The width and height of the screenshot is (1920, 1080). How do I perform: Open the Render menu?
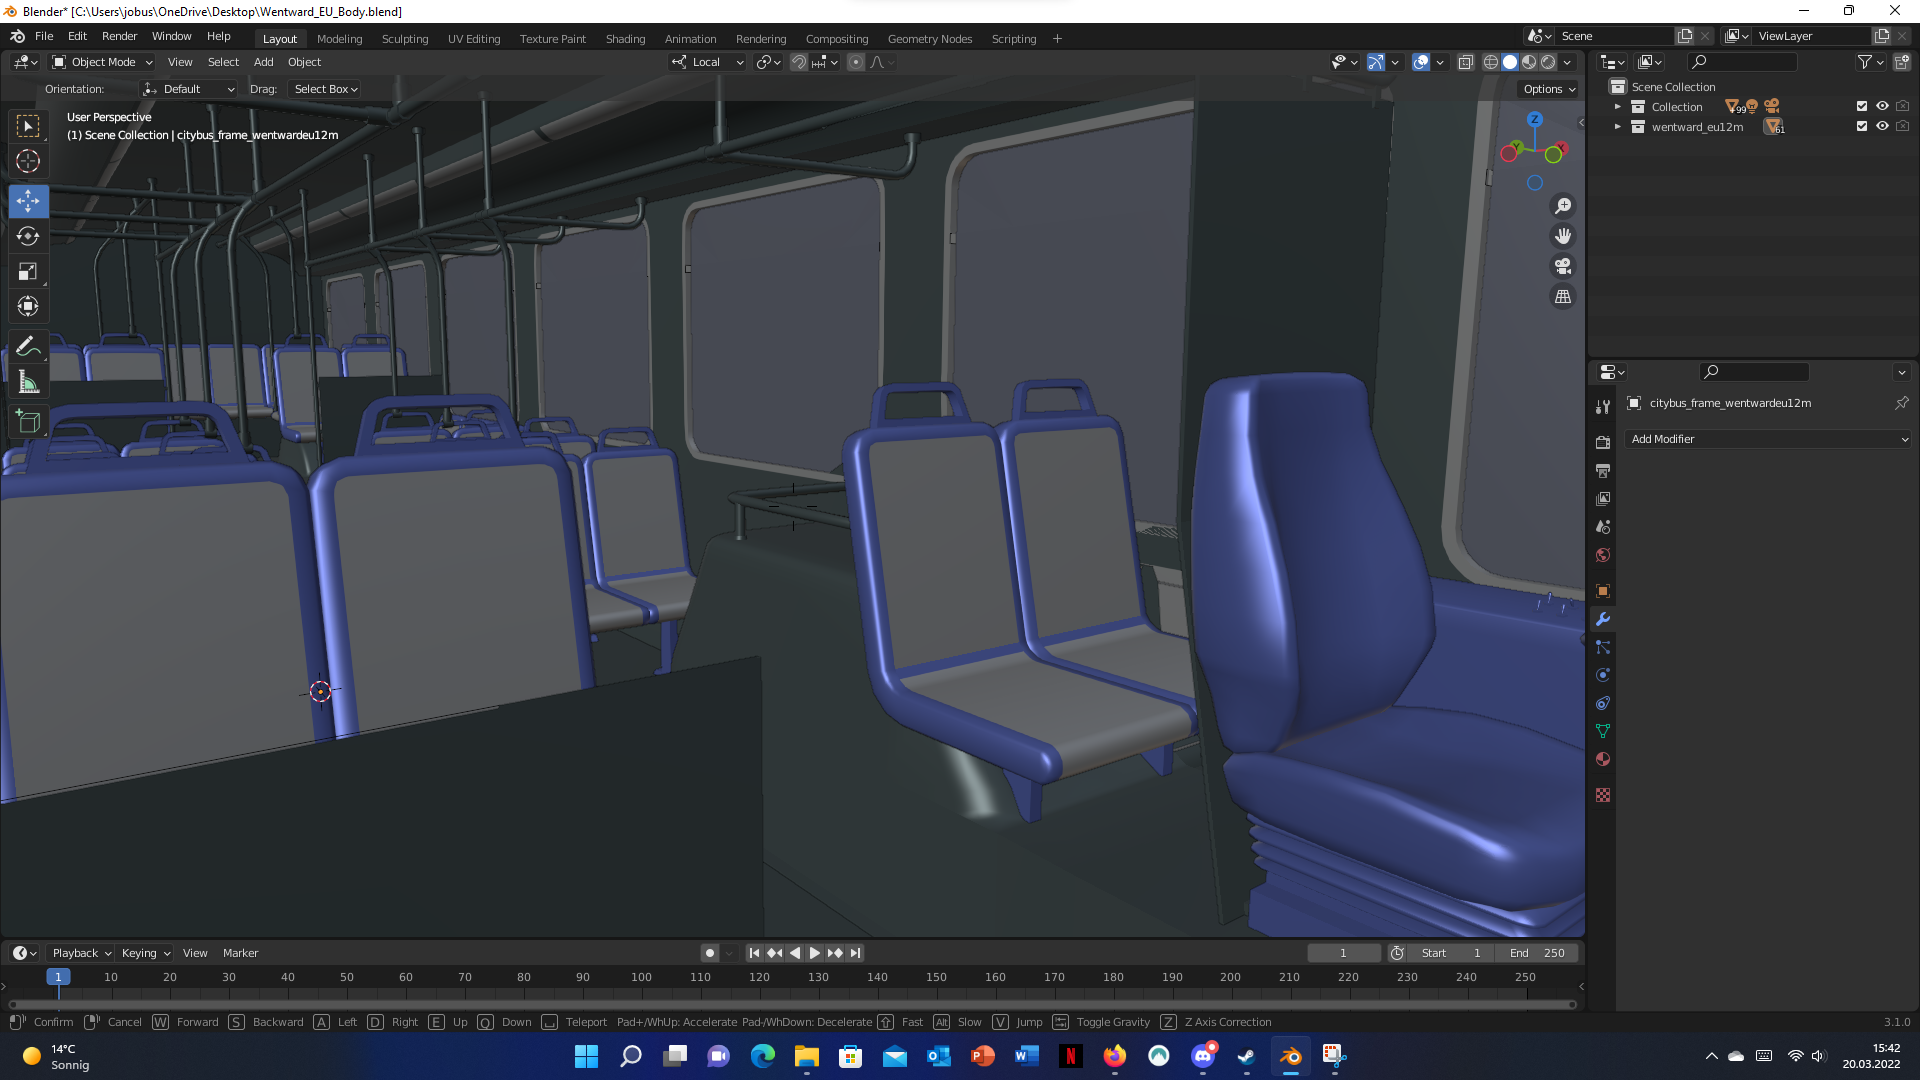119,36
